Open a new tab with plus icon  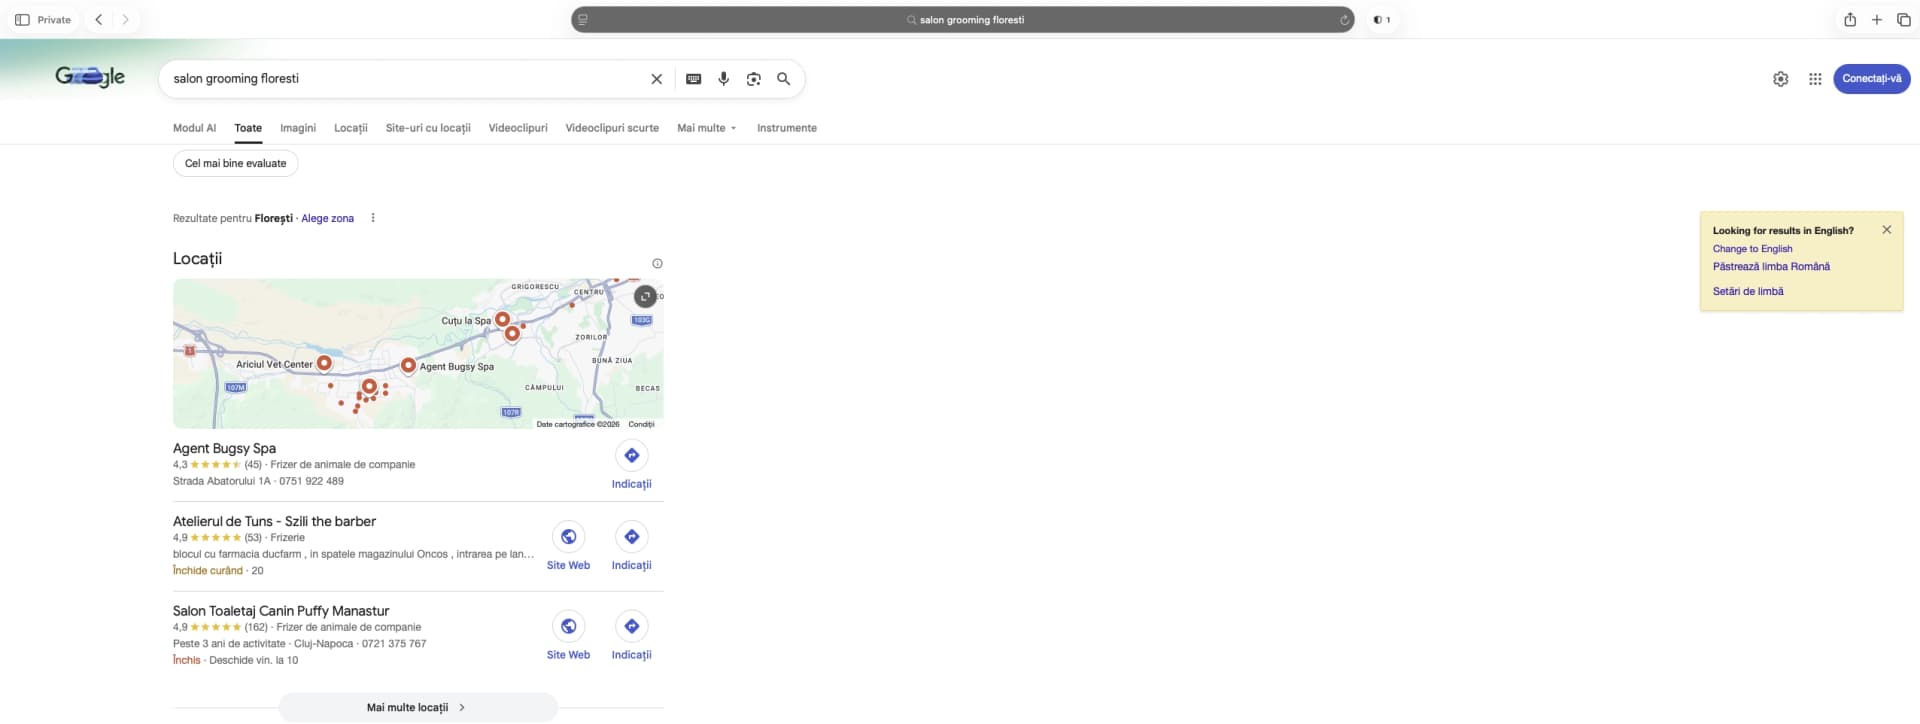click(x=1877, y=20)
